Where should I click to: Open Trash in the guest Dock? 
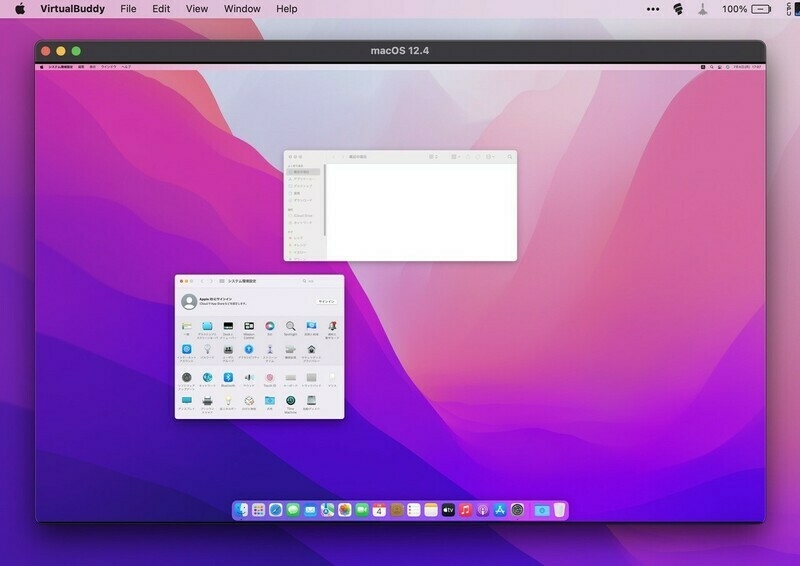click(560, 510)
